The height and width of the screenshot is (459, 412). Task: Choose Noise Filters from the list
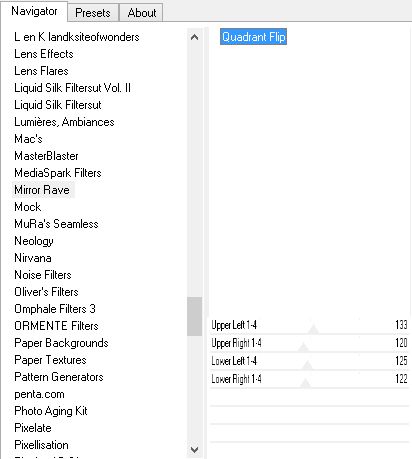pyautogui.click(x=43, y=275)
